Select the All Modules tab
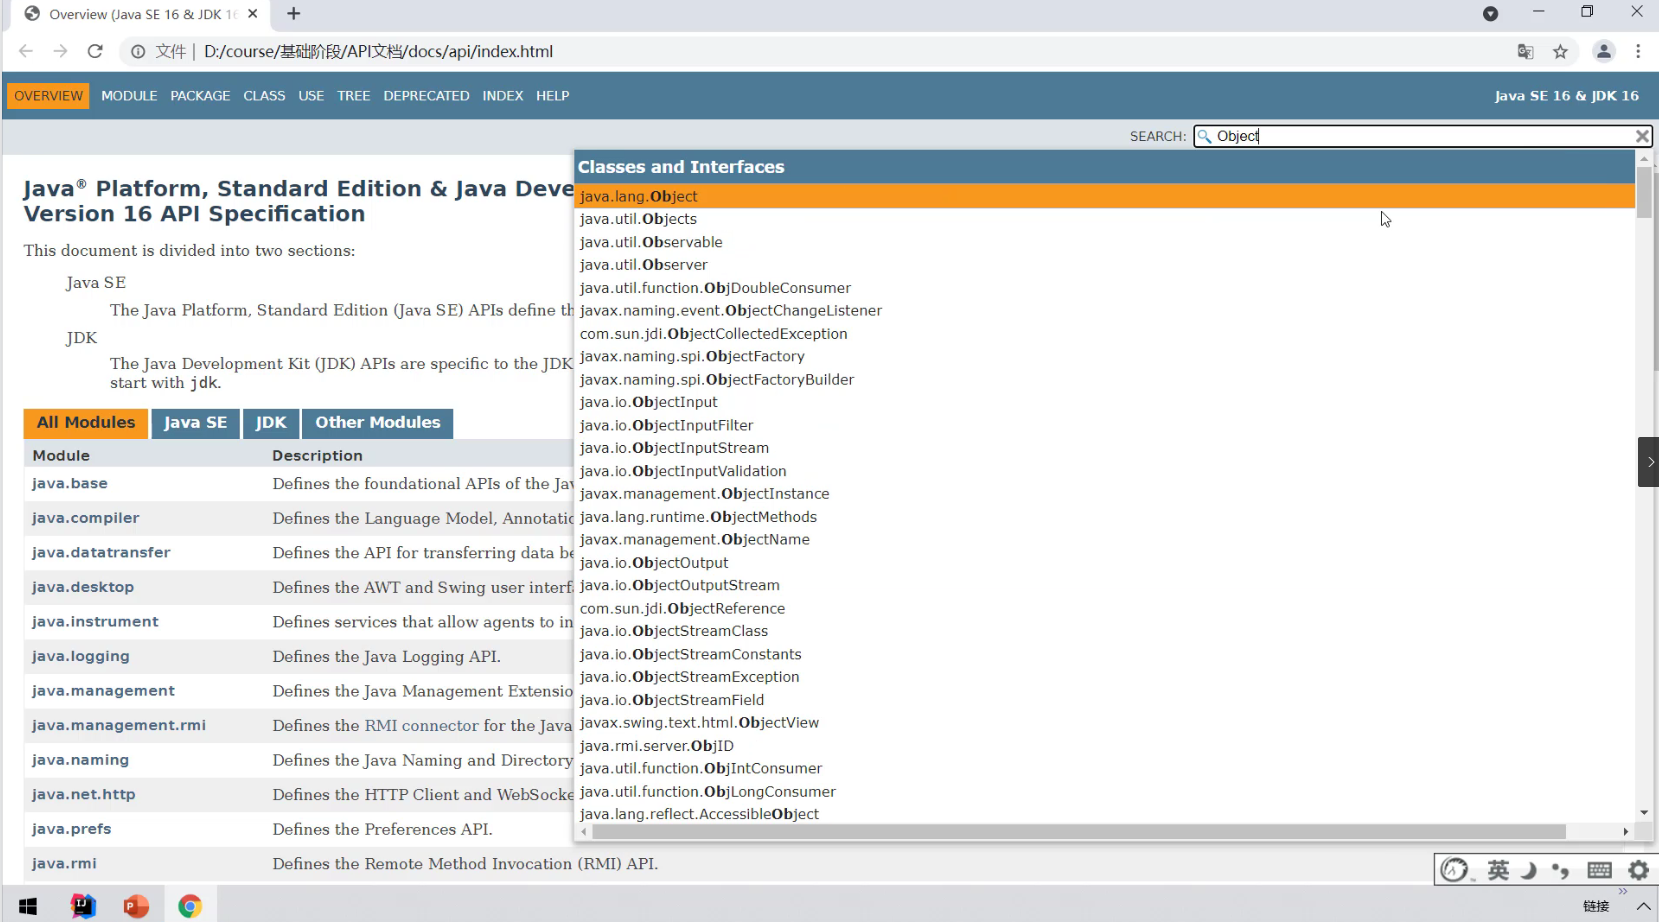Viewport: 1659px width, 922px height. tap(86, 423)
